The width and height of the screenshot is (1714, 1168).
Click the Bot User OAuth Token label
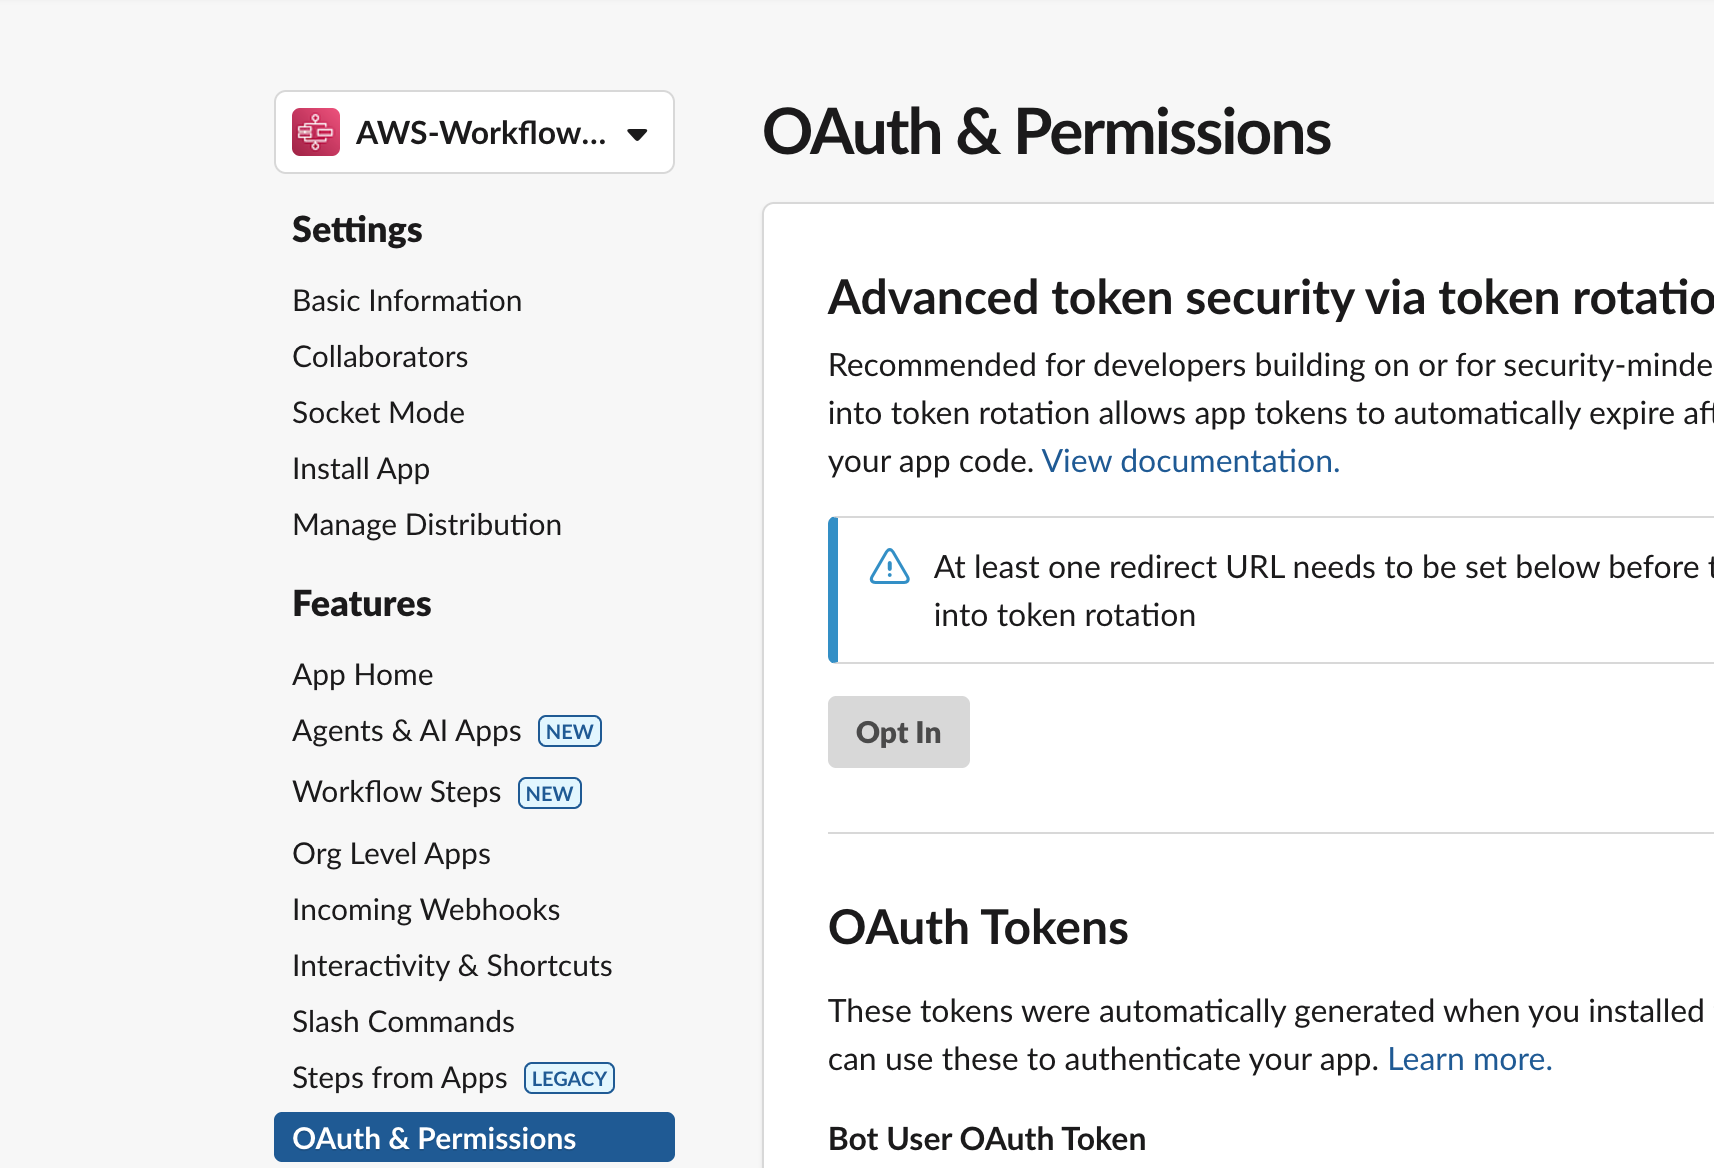[987, 1139]
